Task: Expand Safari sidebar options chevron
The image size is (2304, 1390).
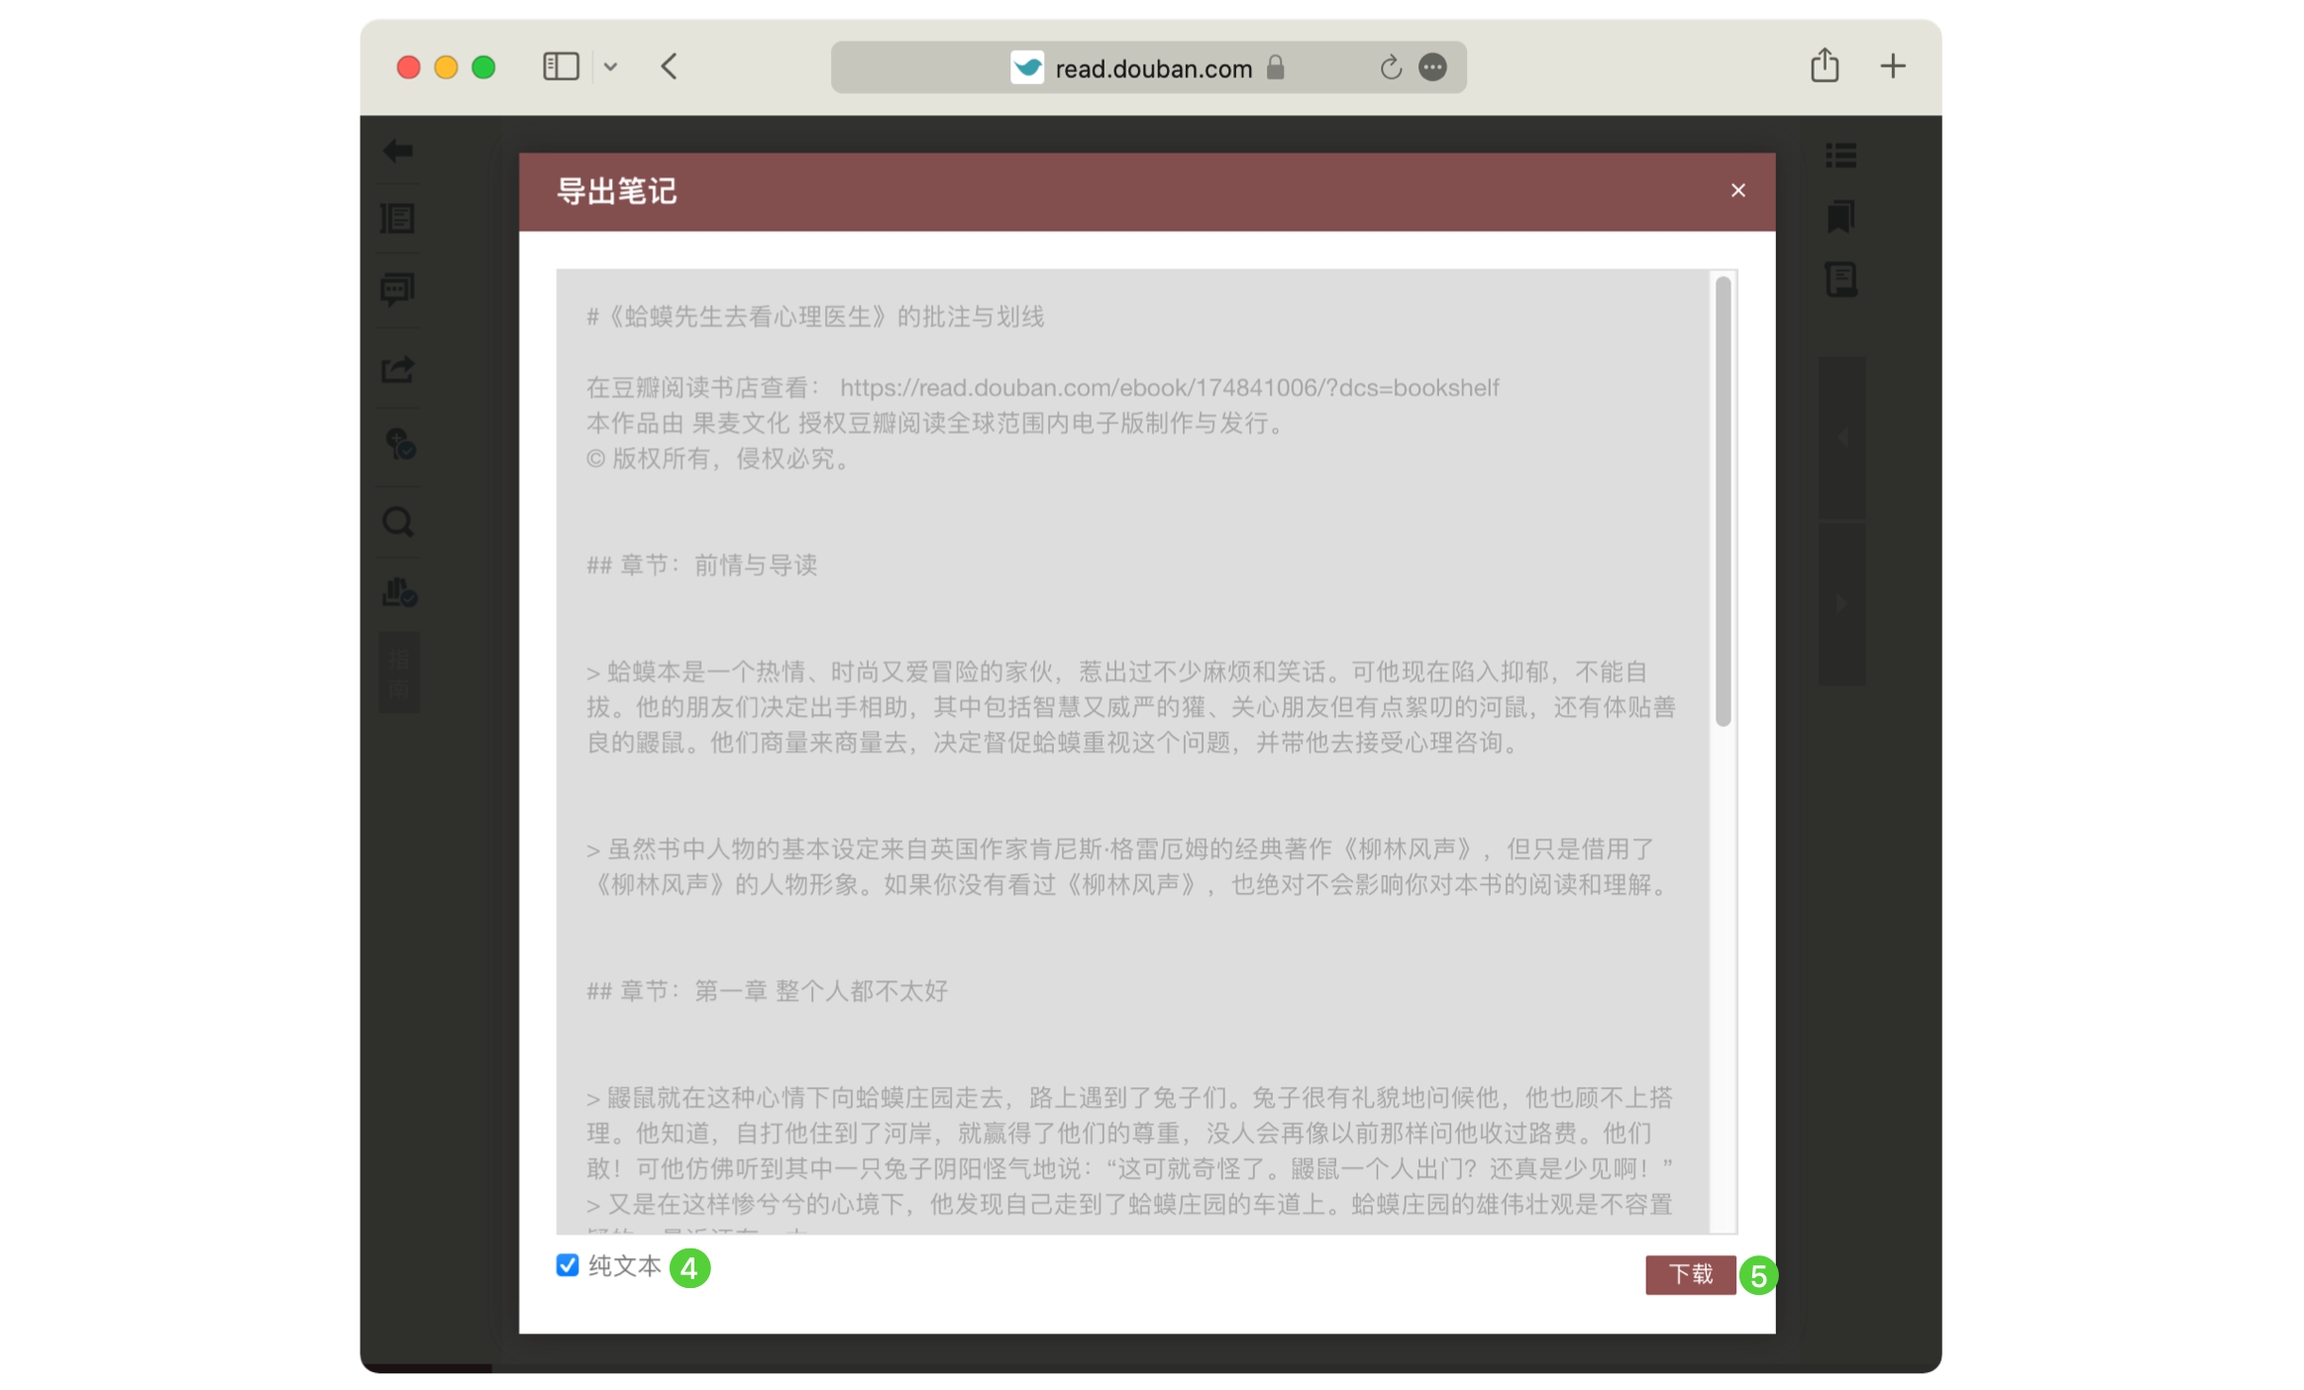Action: 611,67
